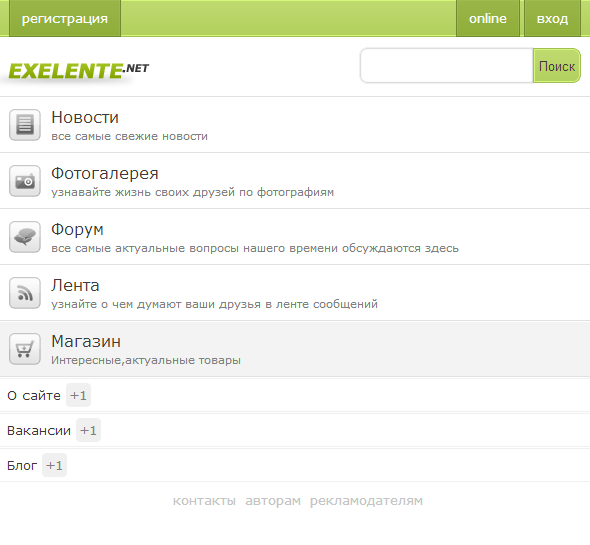Follow the контакты footer link

coord(204,501)
